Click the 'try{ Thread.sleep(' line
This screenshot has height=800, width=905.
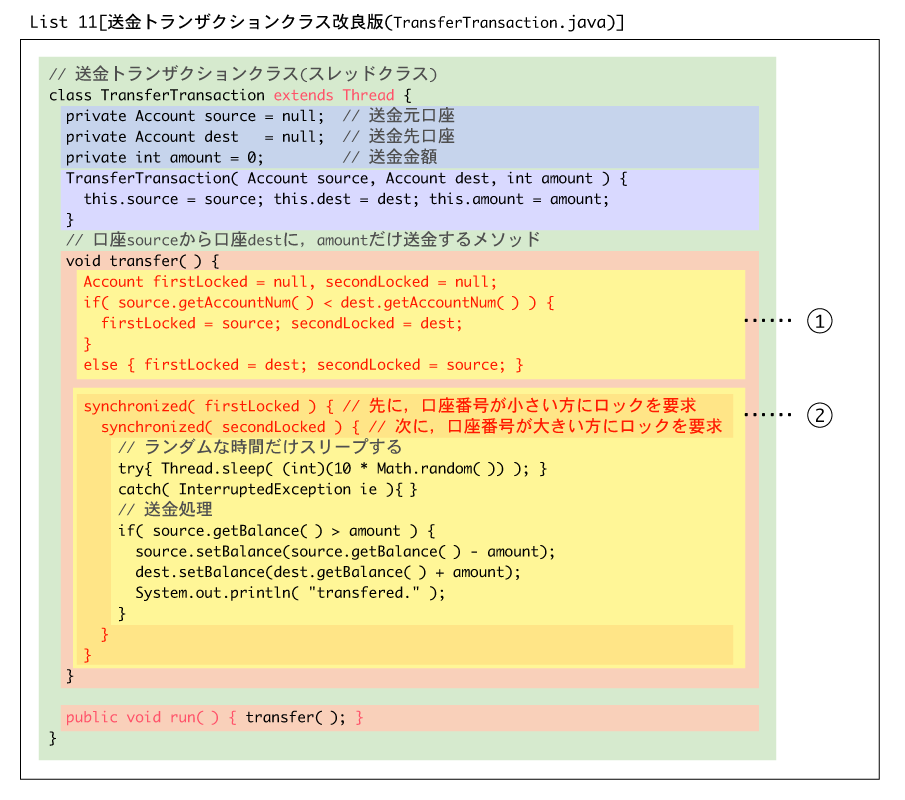332,468
